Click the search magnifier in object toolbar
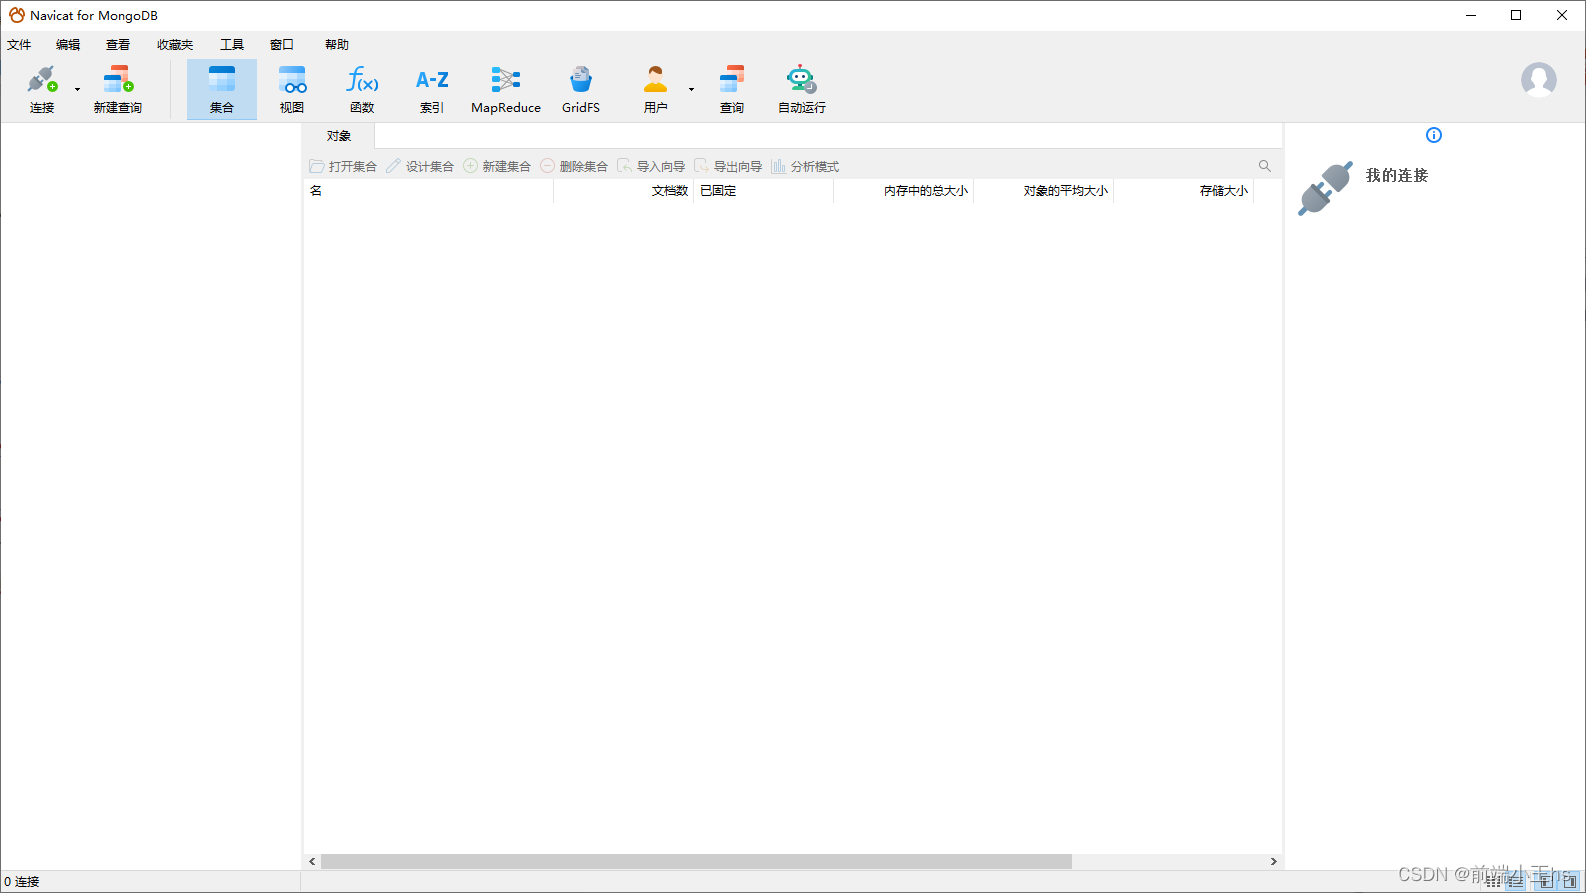Screen dimensions: 1586x893 tap(1265, 166)
